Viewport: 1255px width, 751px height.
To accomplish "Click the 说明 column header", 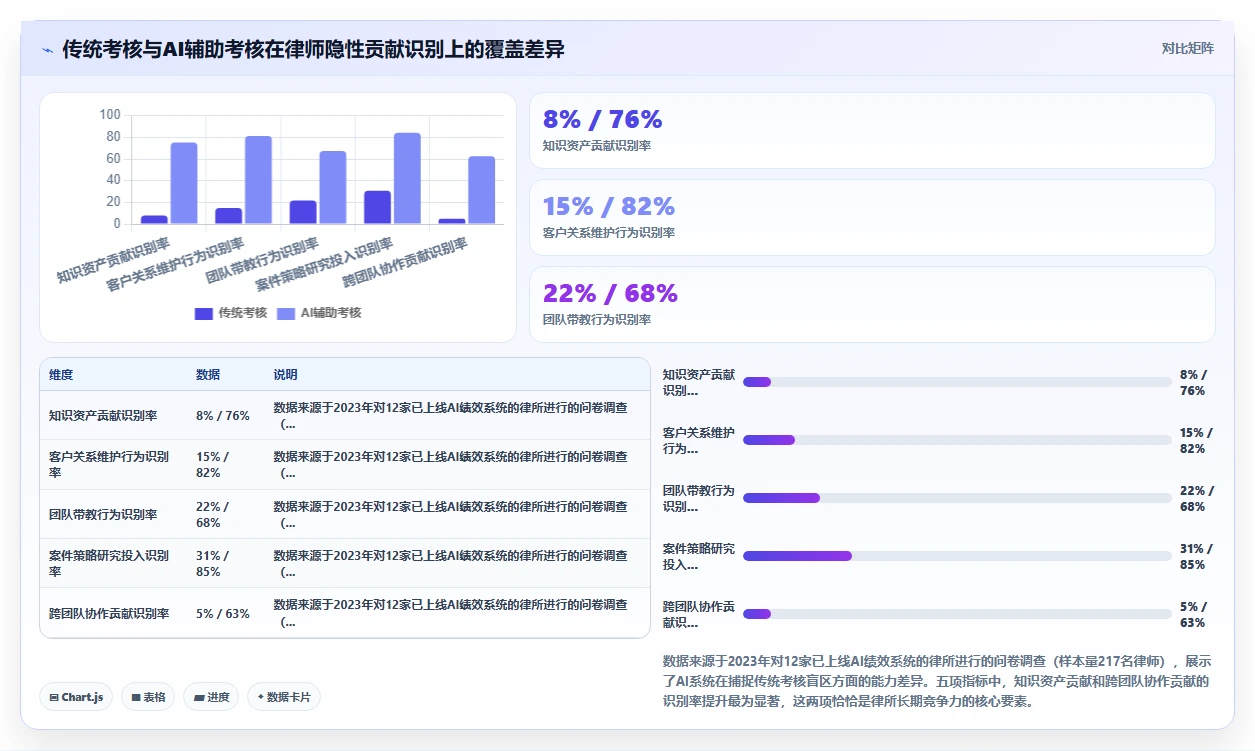I will click(x=285, y=375).
